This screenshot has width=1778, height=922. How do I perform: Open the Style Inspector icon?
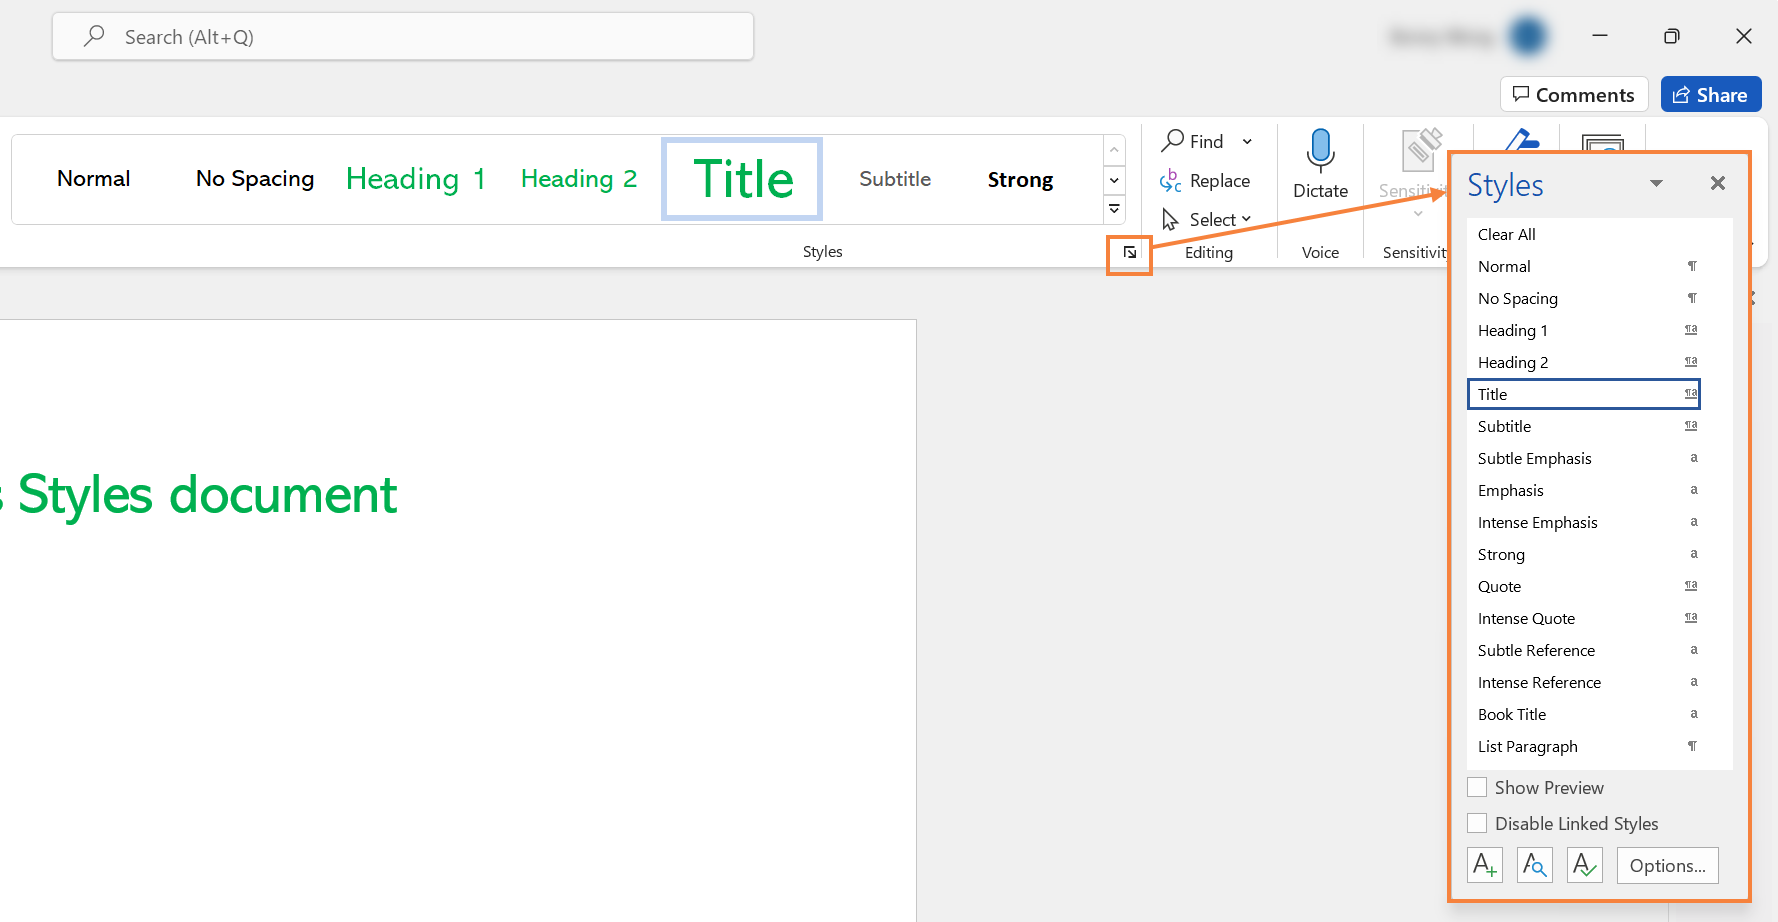[x=1535, y=865]
